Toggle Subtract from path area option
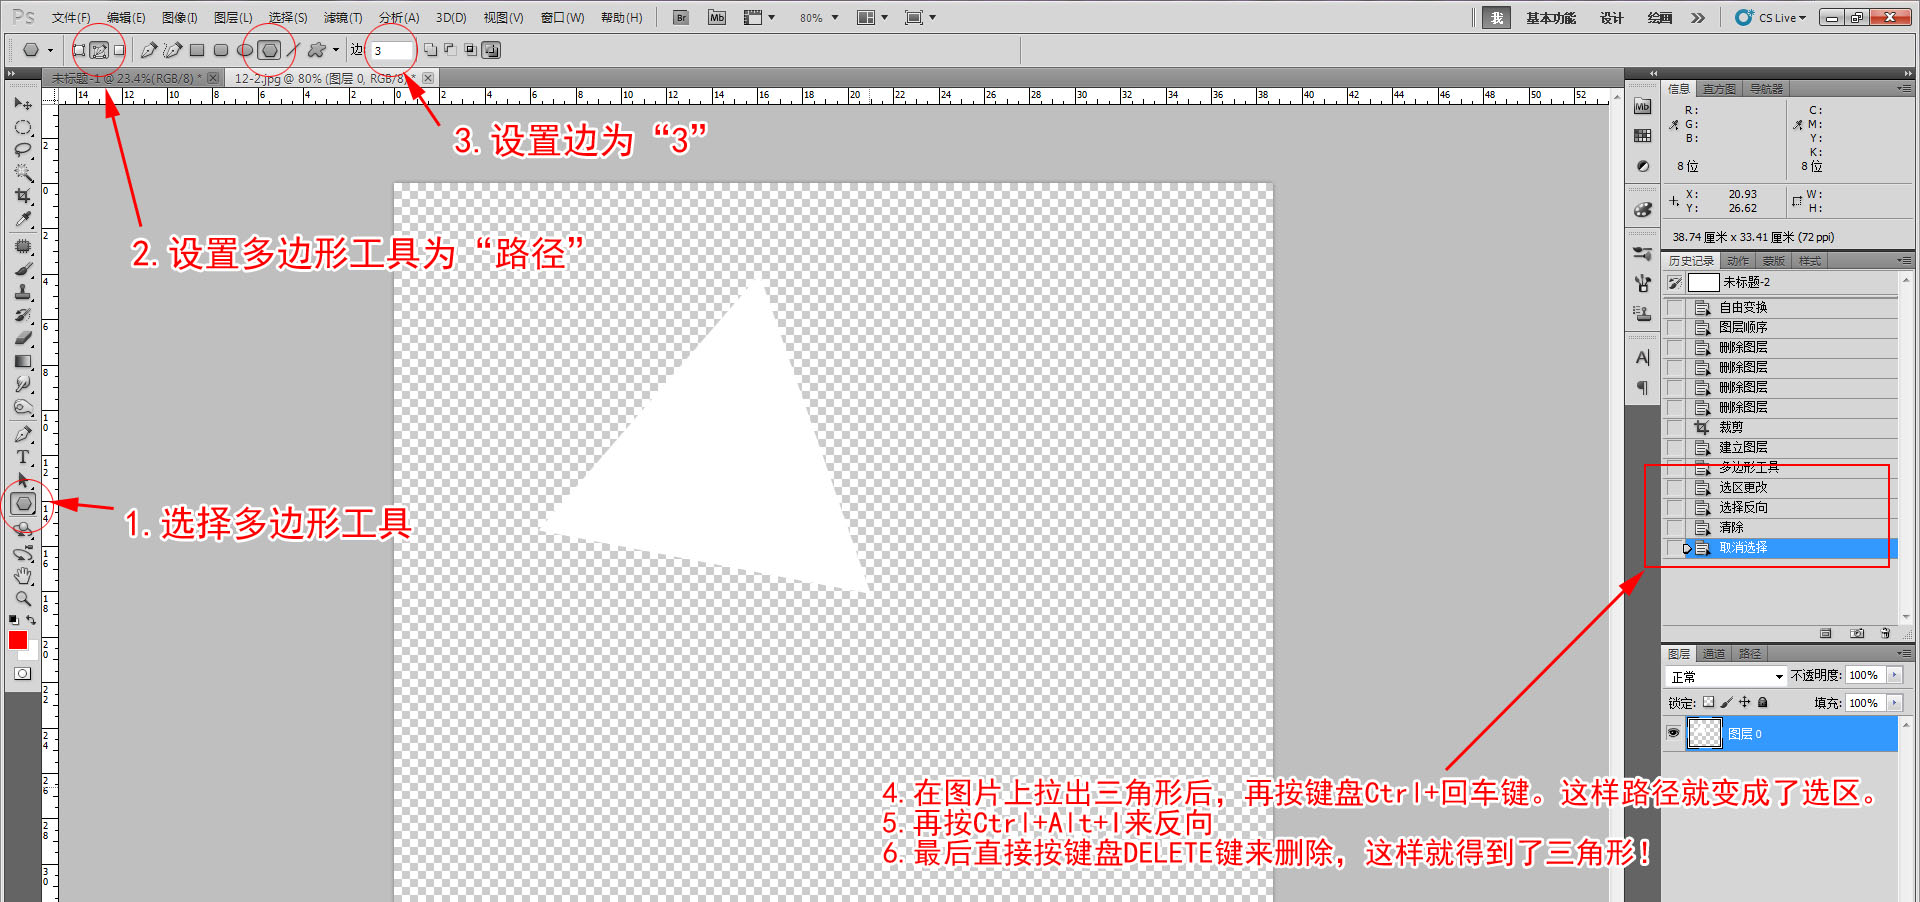 [x=450, y=50]
